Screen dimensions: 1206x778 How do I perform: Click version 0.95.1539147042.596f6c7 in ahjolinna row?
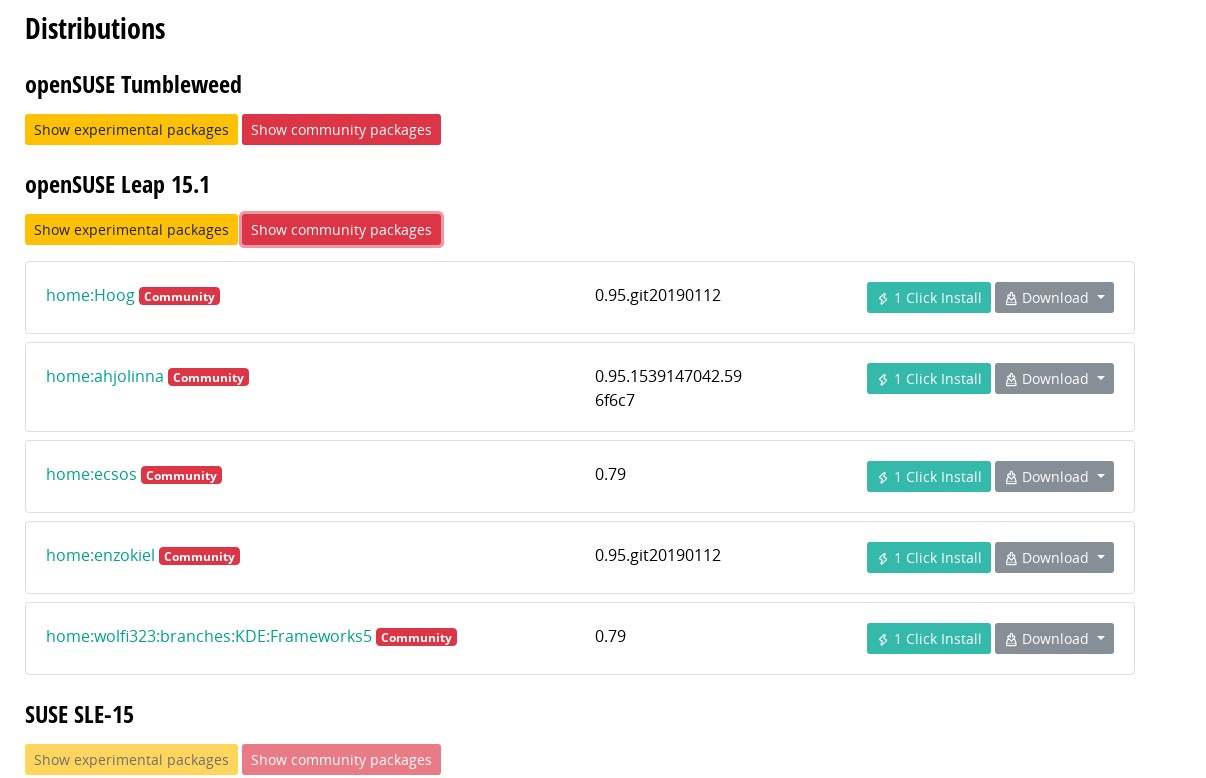click(668, 388)
